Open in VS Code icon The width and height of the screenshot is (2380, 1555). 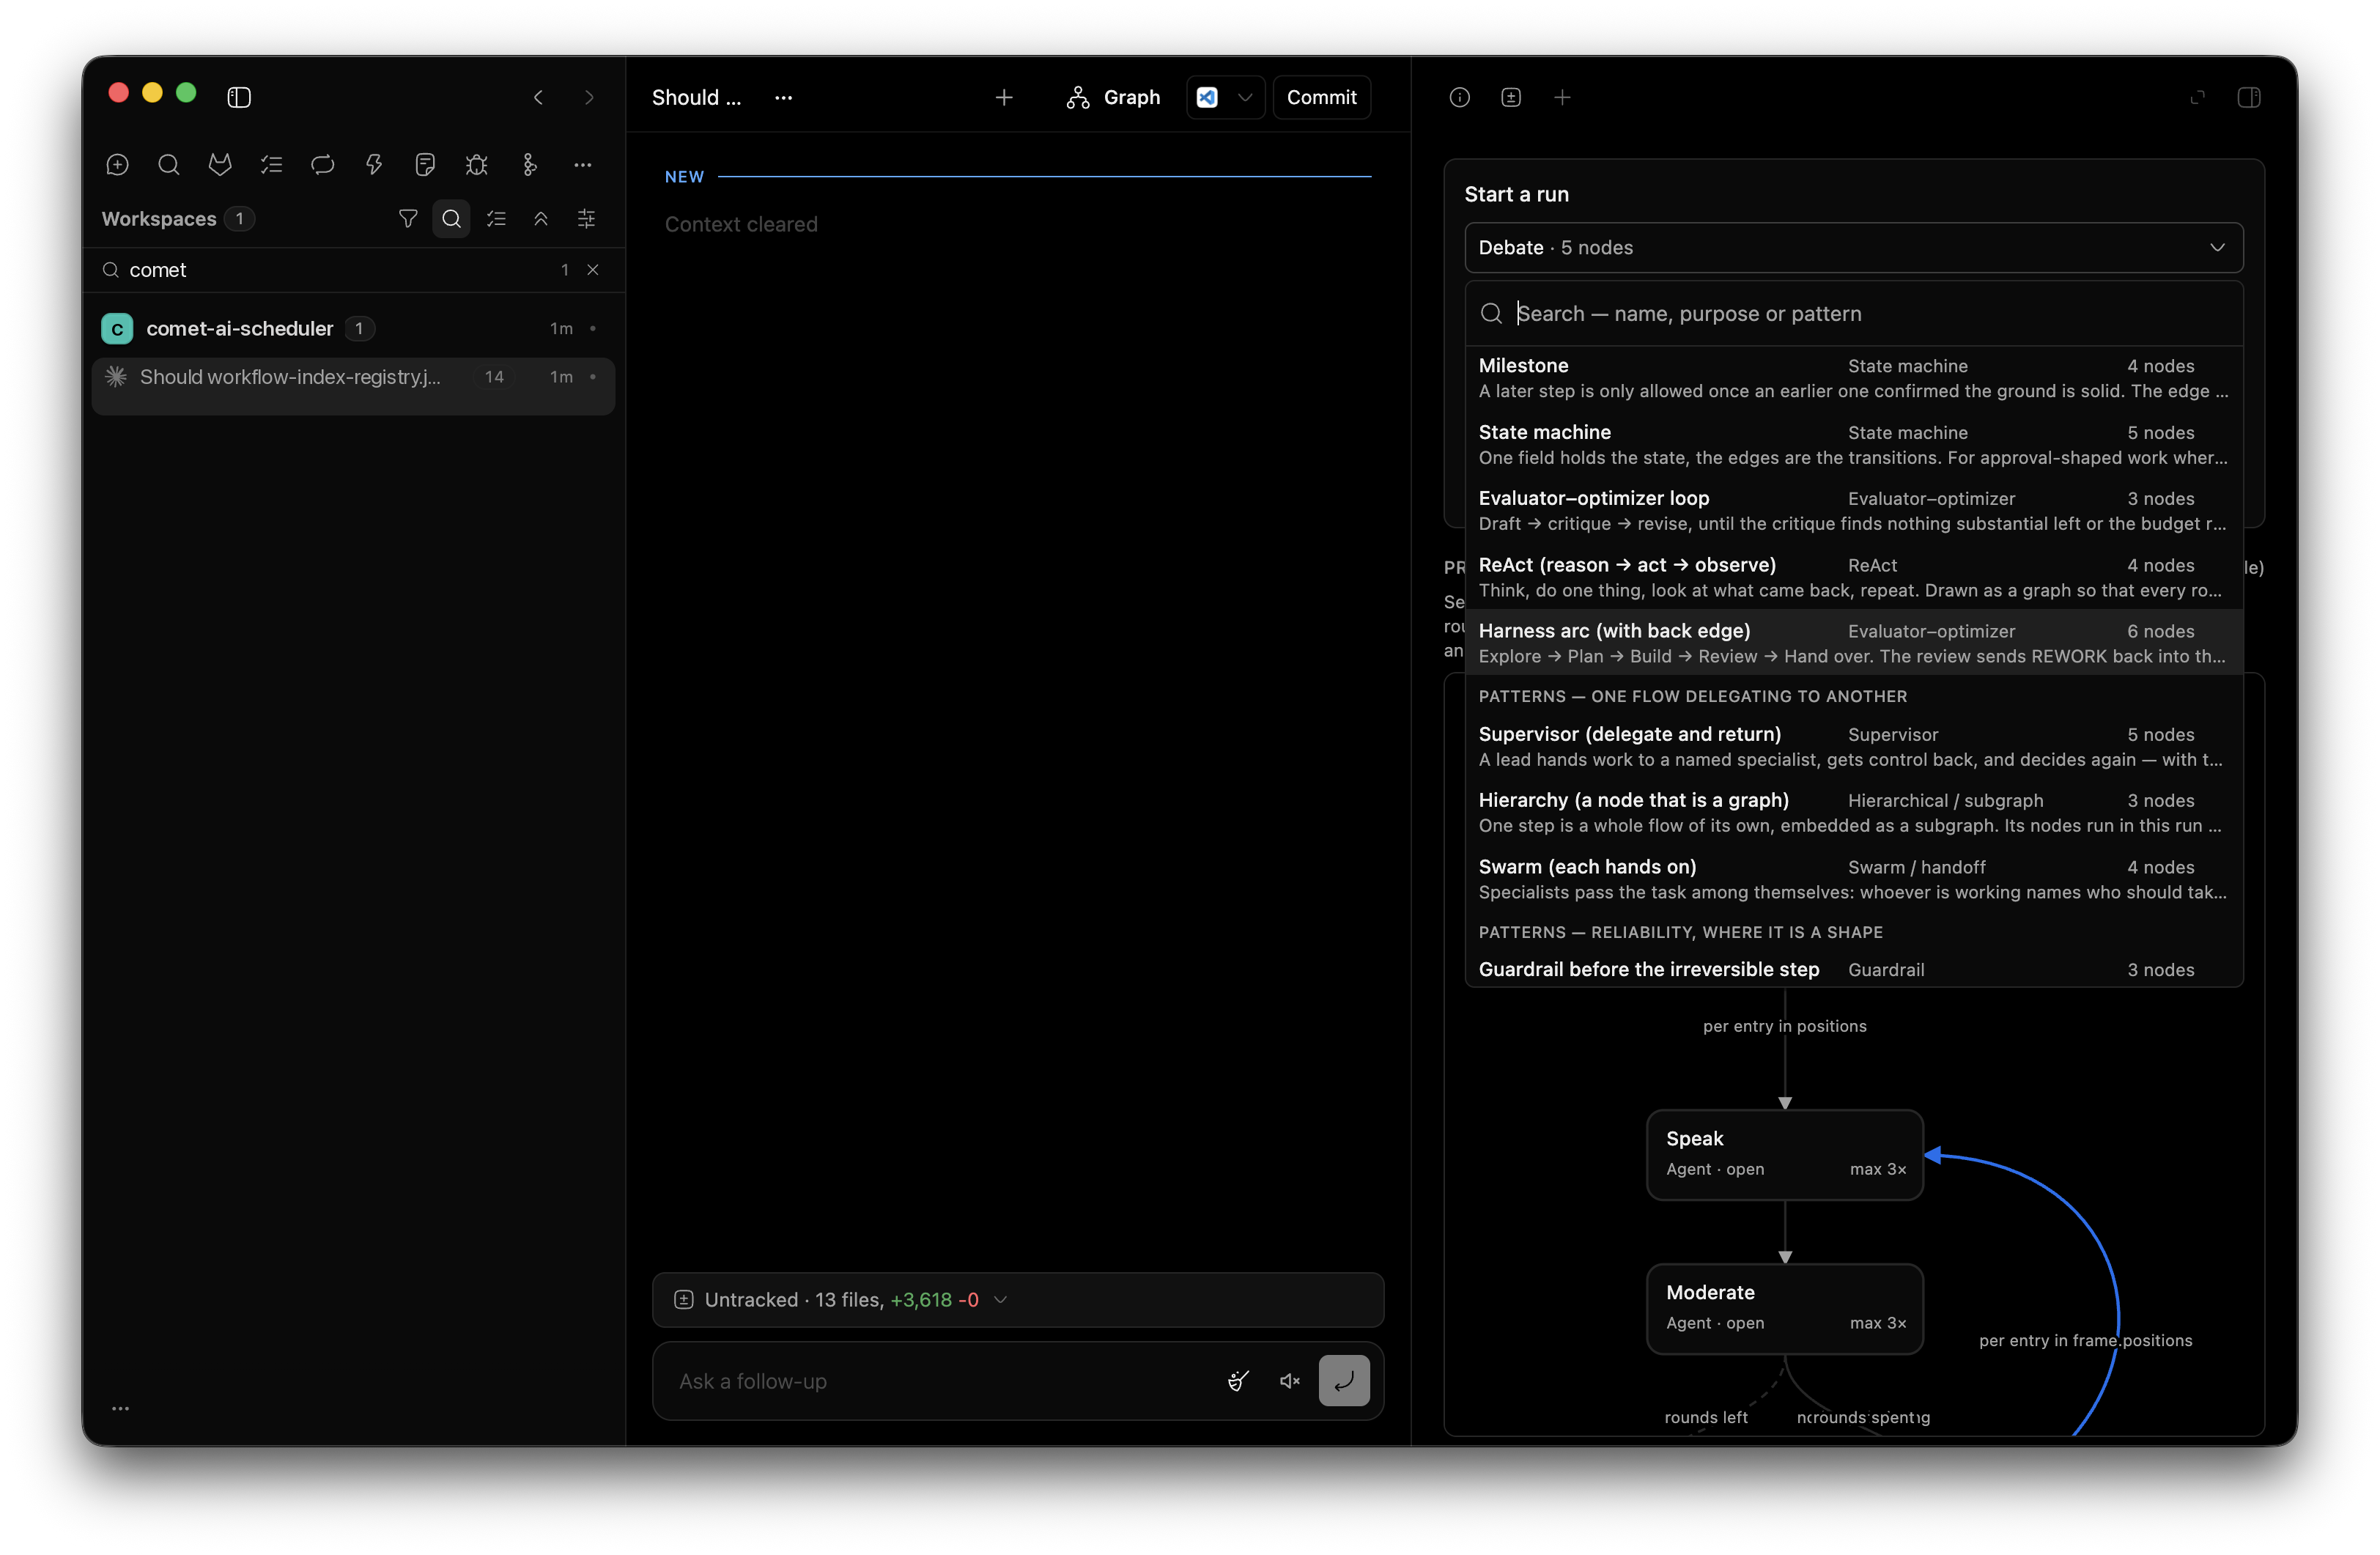point(1208,97)
